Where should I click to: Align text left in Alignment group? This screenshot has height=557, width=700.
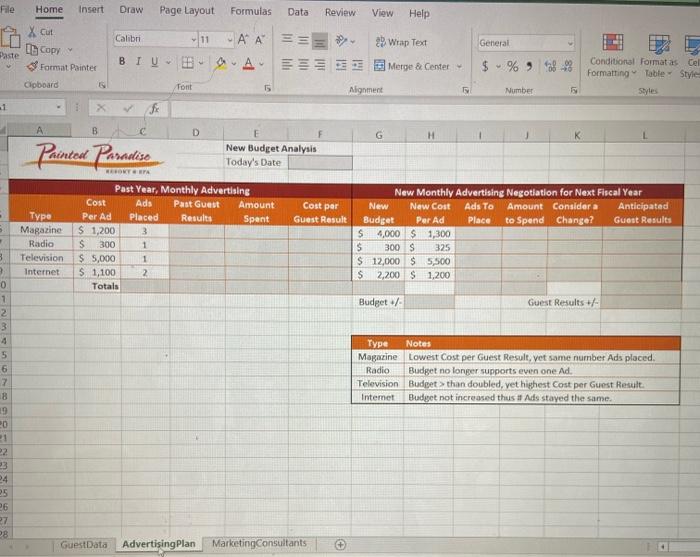[x=287, y=64]
